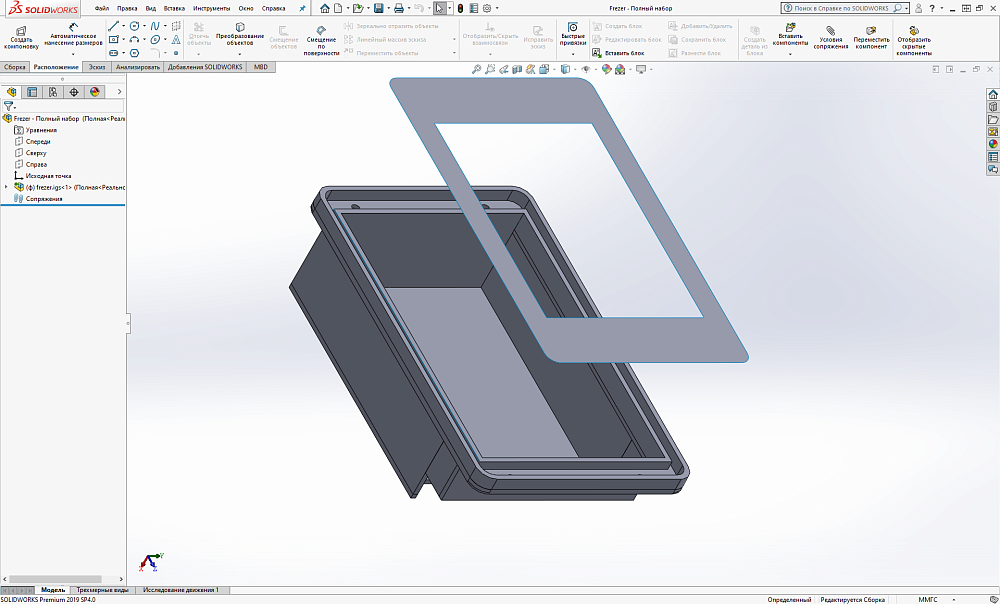Open the Инструменты menu
The width and height of the screenshot is (1000, 604).
coord(211,8)
